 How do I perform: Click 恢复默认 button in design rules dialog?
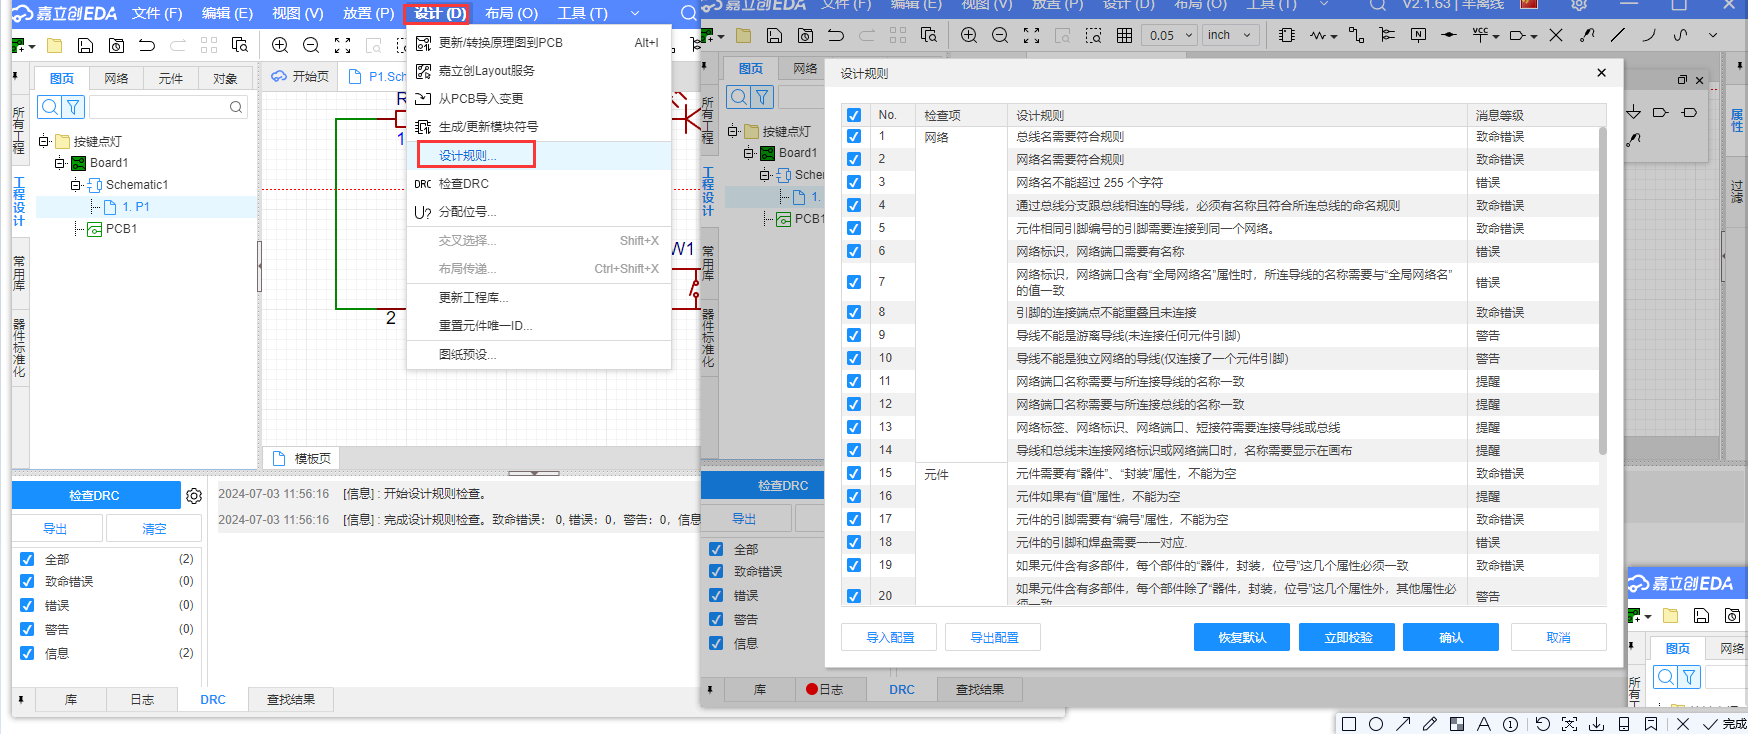coord(1242,637)
